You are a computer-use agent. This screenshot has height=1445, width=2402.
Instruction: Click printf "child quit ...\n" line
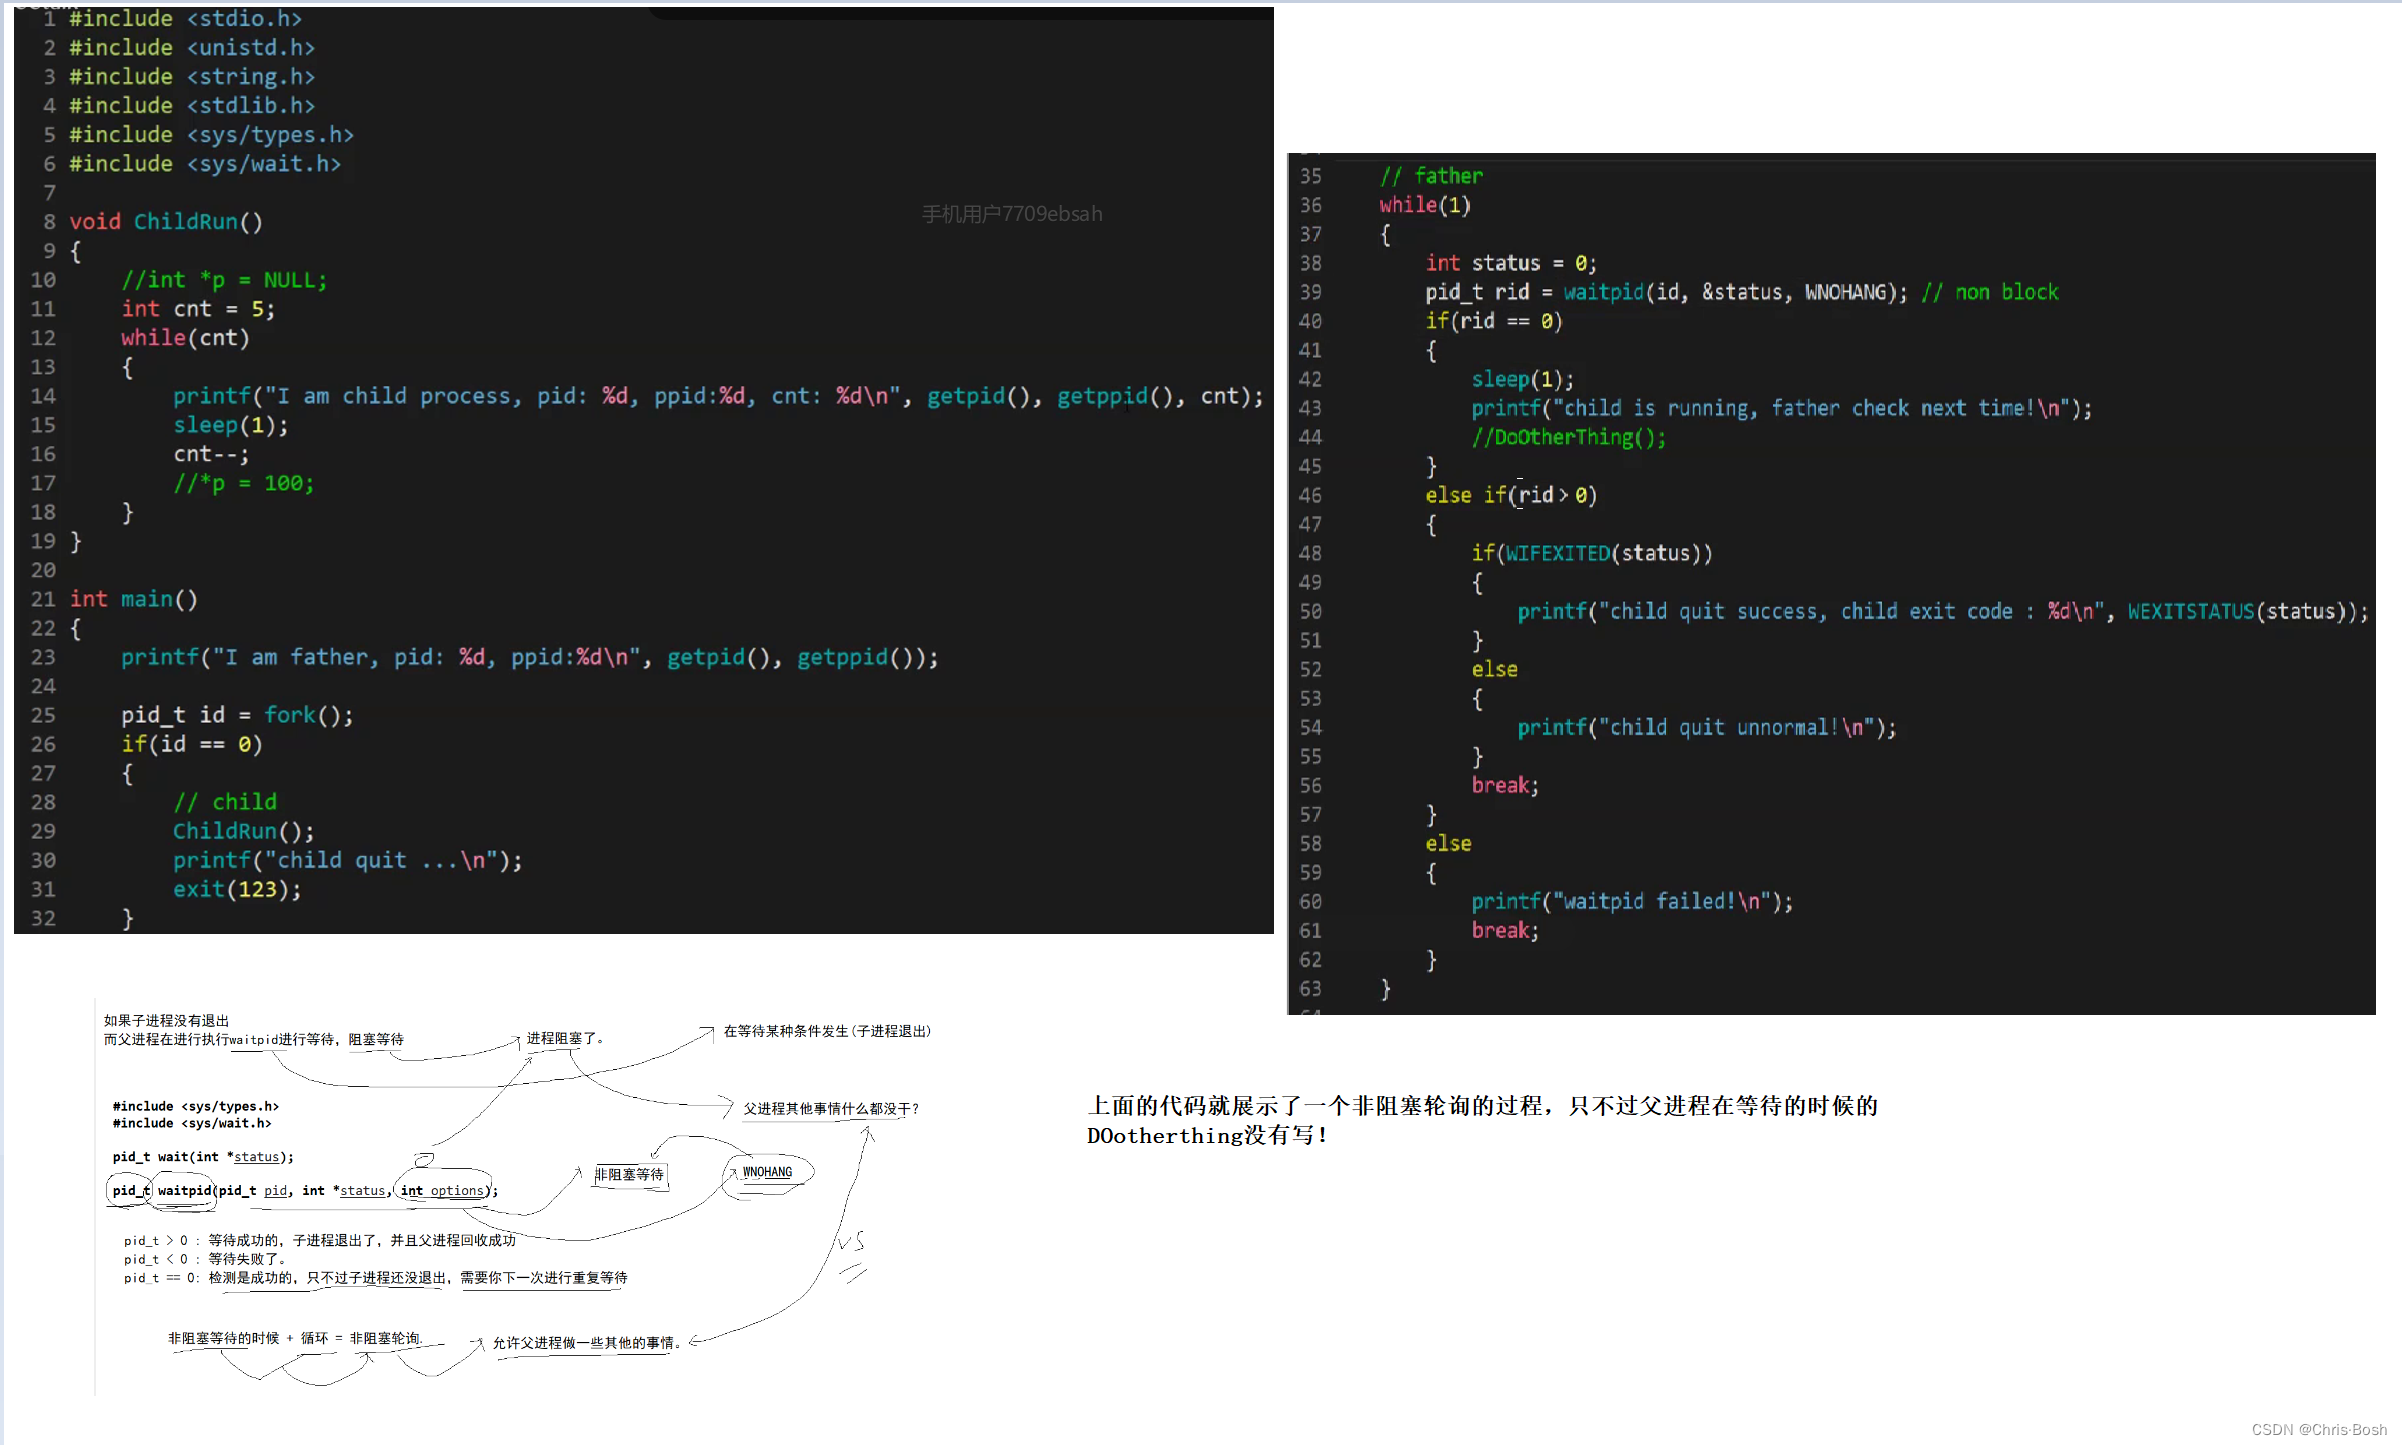pyautogui.click(x=348, y=860)
